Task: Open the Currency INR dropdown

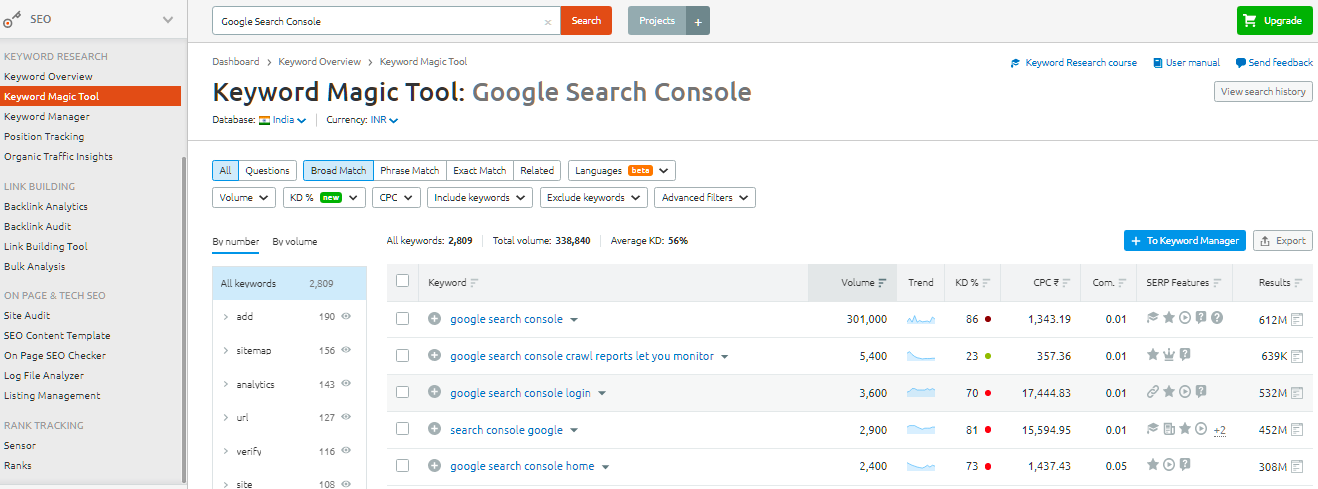Action: tap(385, 120)
